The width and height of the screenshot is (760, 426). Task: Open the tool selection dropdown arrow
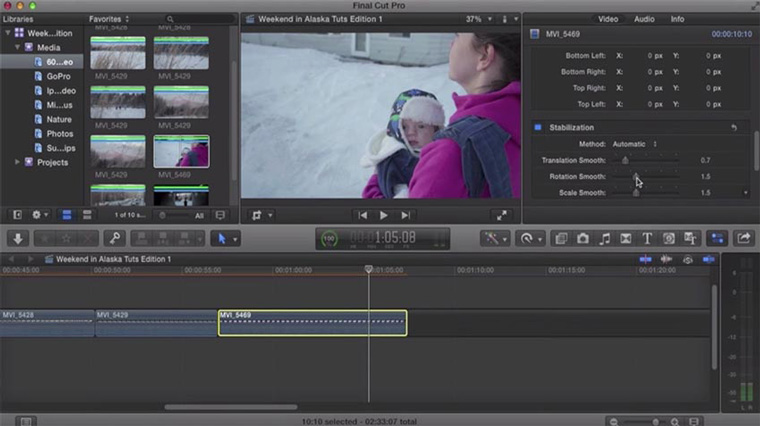tap(235, 239)
